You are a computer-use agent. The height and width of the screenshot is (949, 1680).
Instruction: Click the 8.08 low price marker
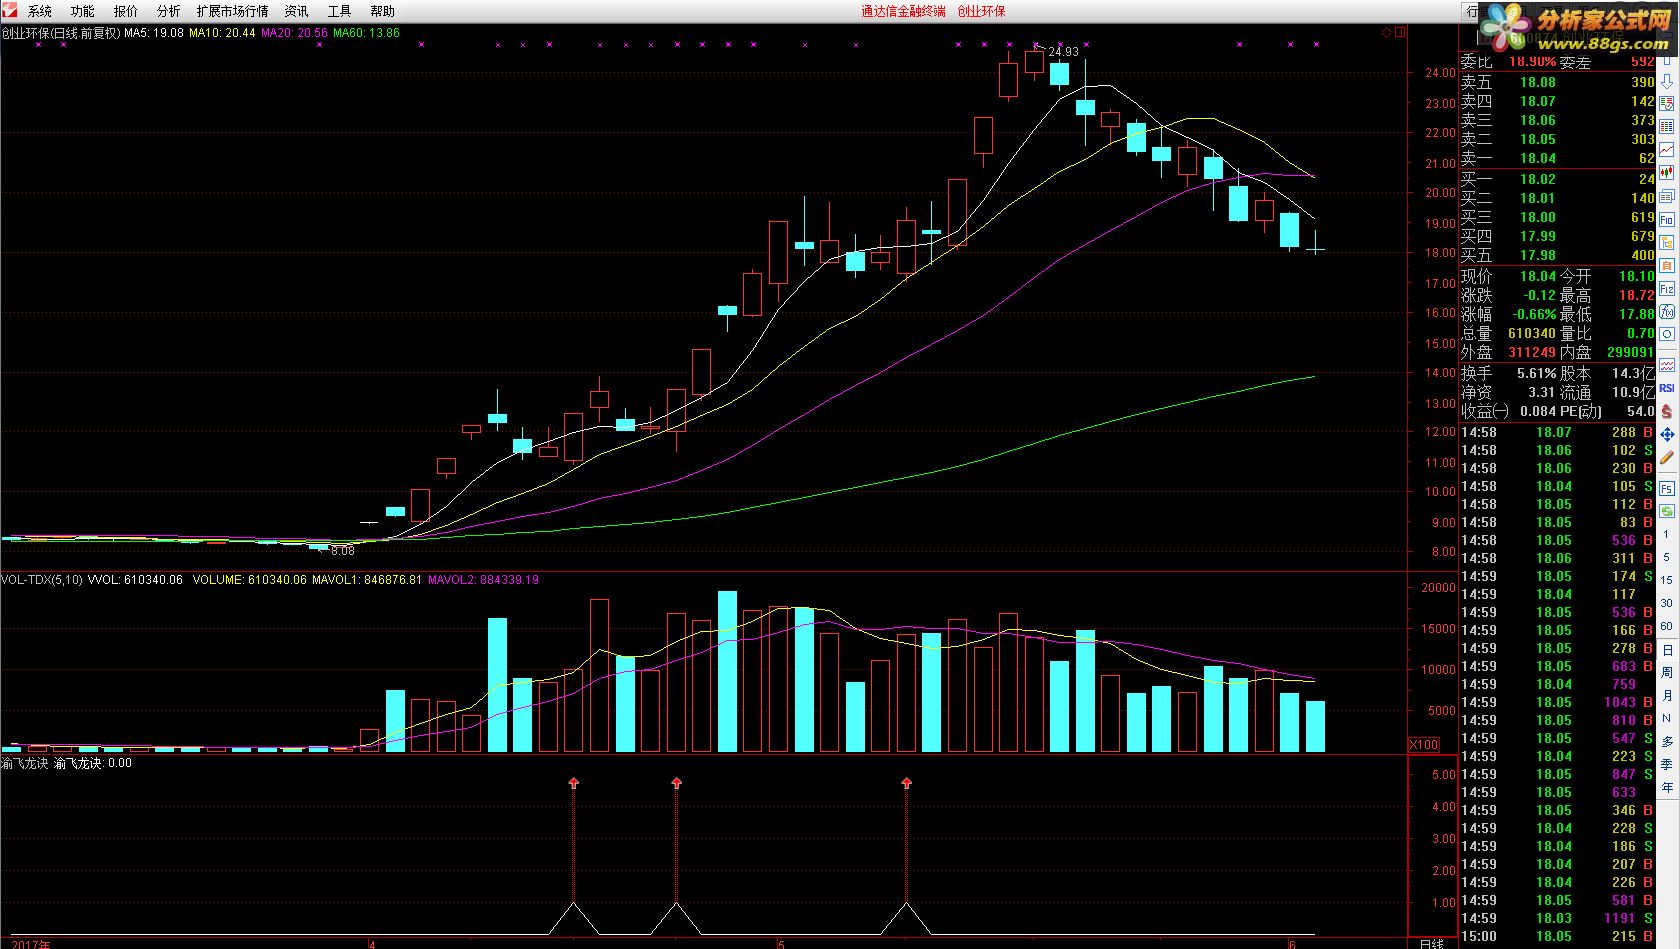(342, 551)
